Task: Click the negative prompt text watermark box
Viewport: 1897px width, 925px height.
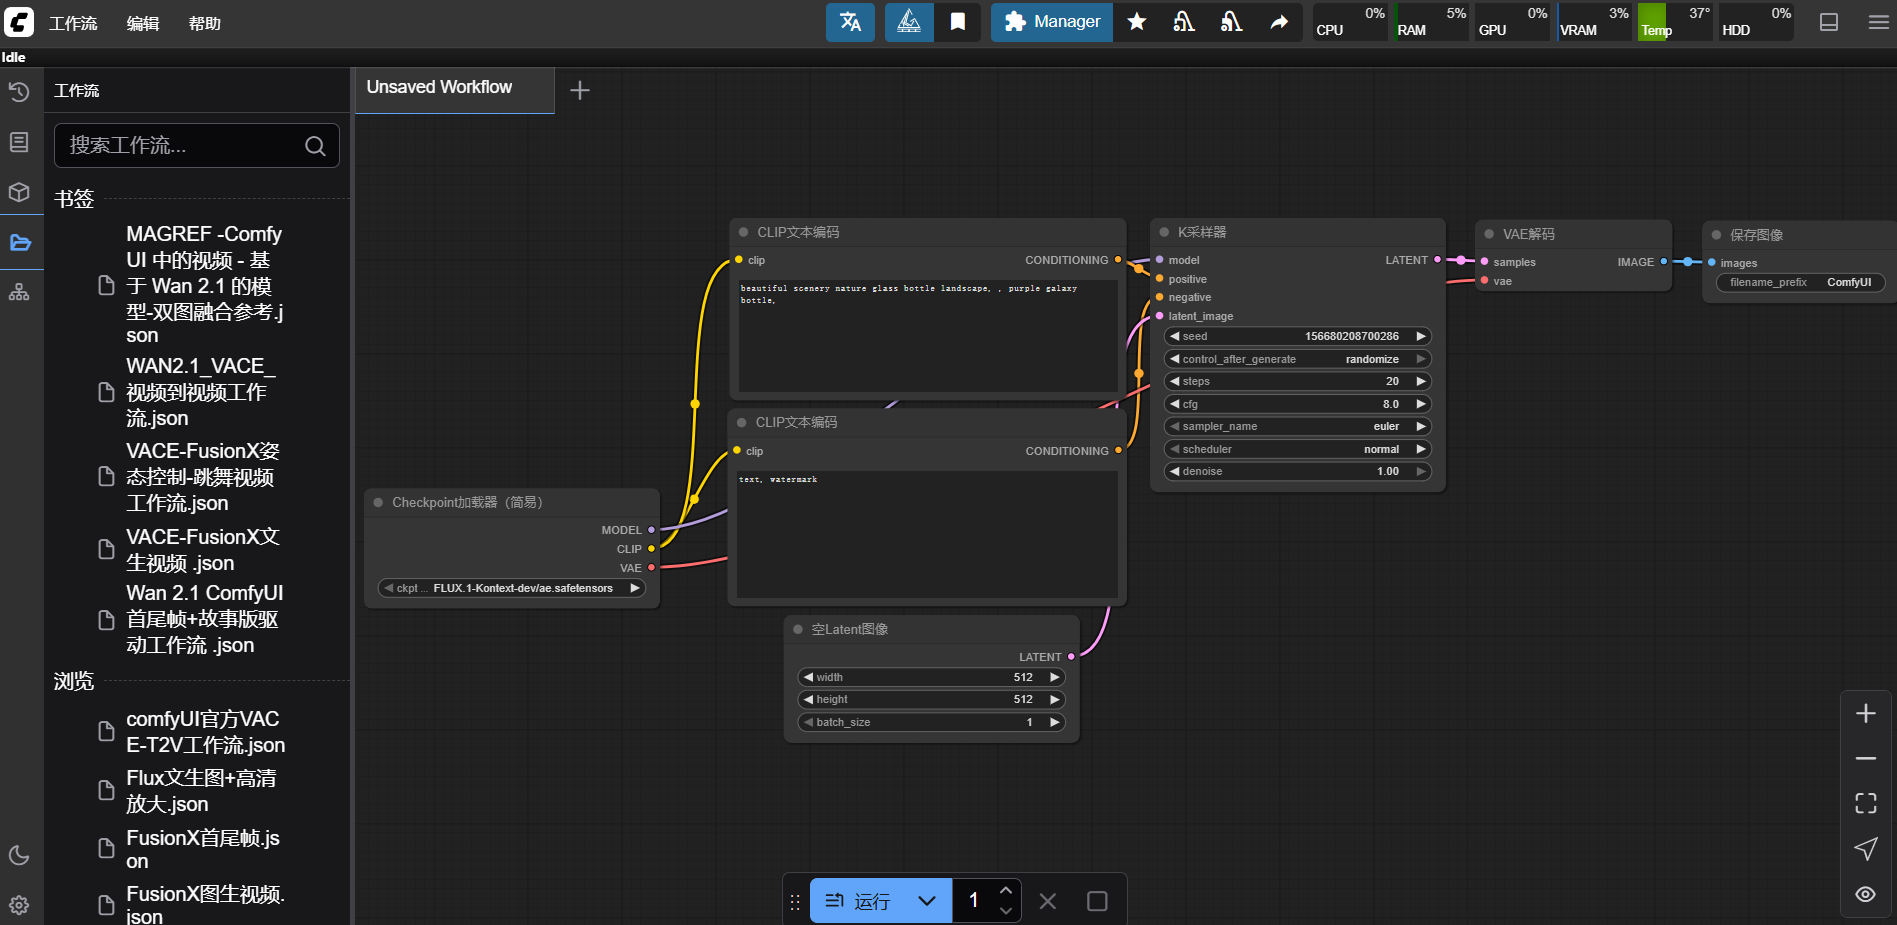Action: [x=927, y=534]
